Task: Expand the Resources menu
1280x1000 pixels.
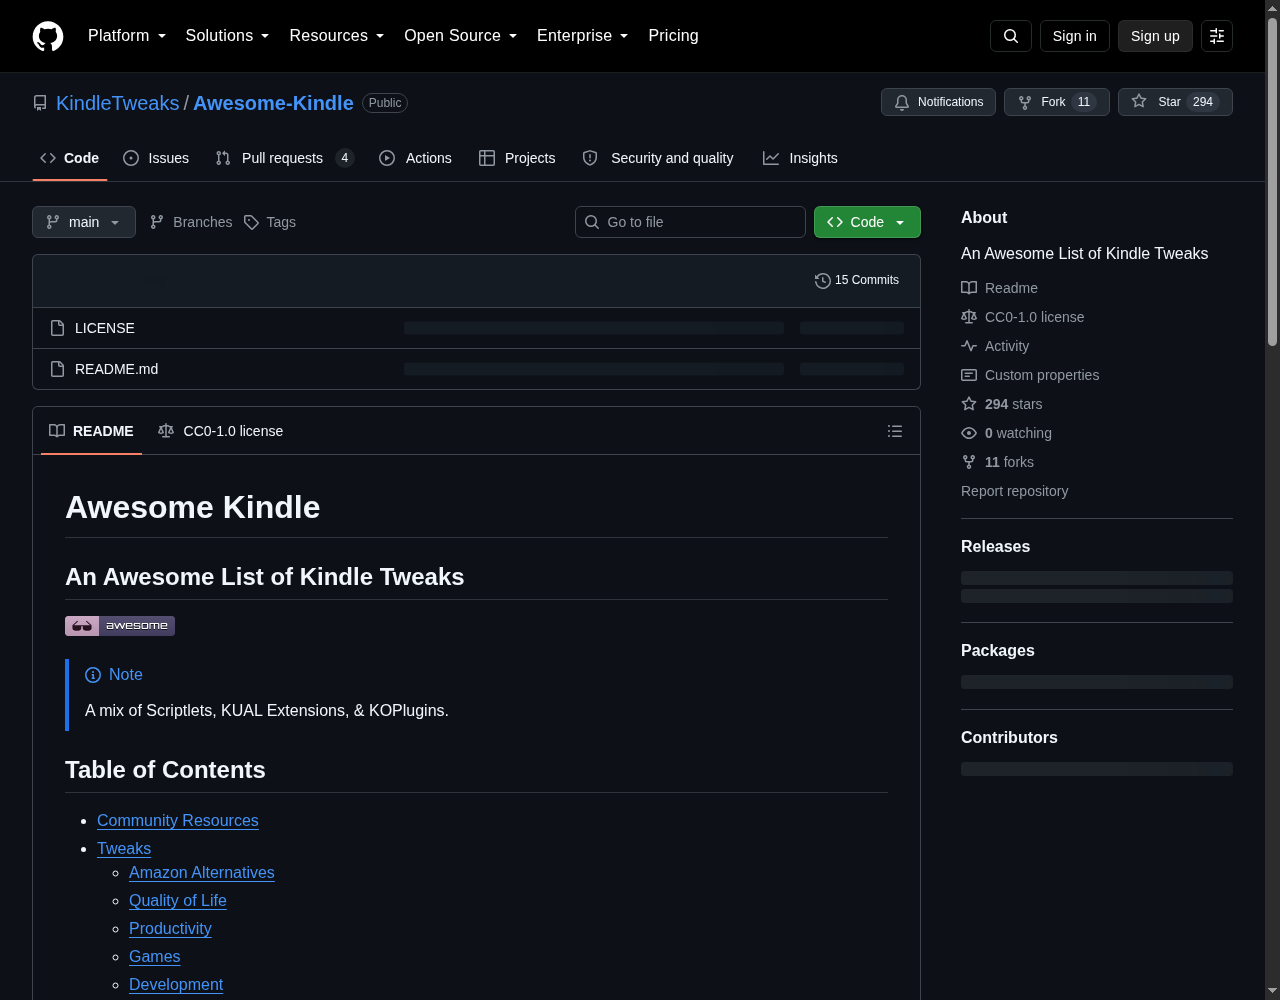Action: (x=337, y=36)
